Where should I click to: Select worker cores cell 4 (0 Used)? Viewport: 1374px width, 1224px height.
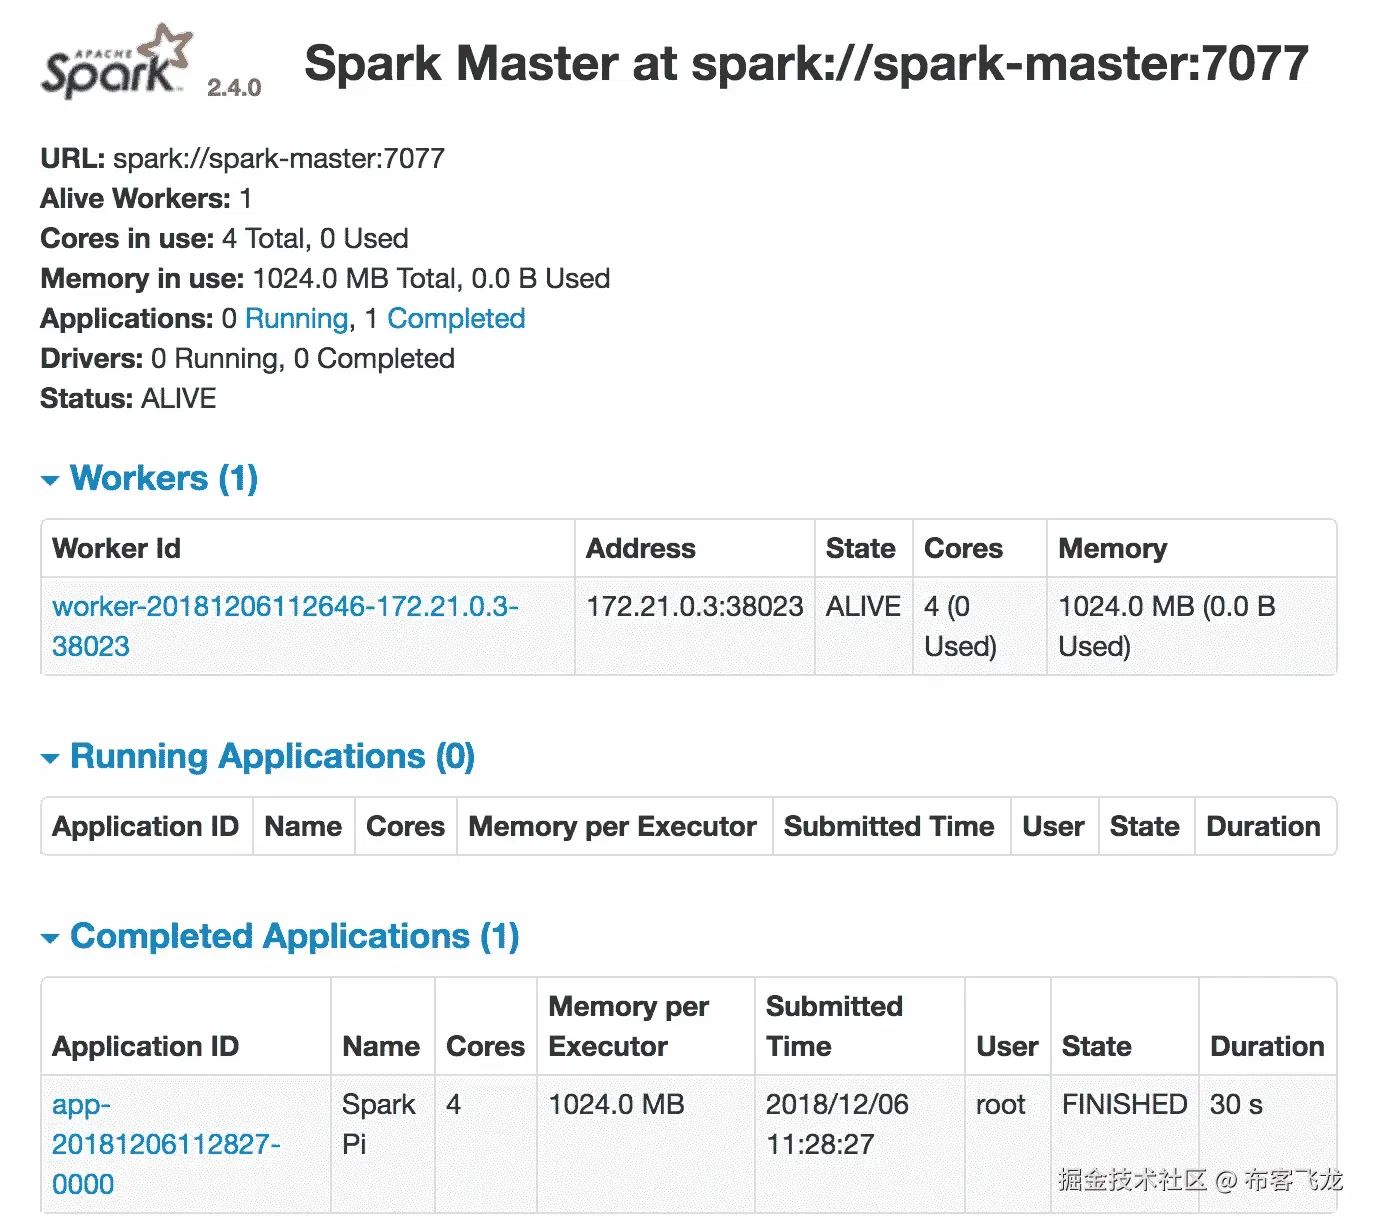pyautogui.click(x=960, y=626)
